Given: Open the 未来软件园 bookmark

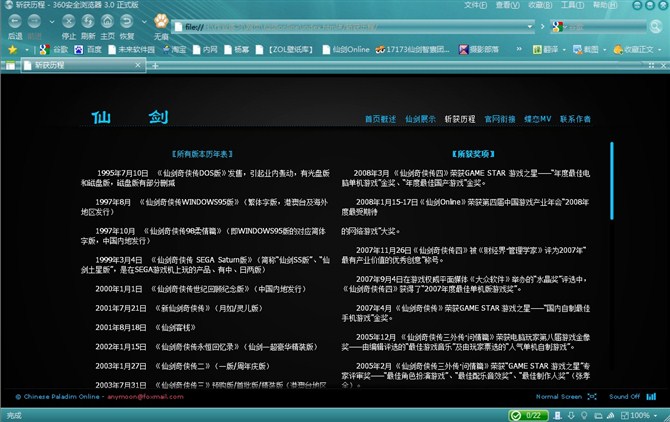Looking at the screenshot, I should pos(131,50).
